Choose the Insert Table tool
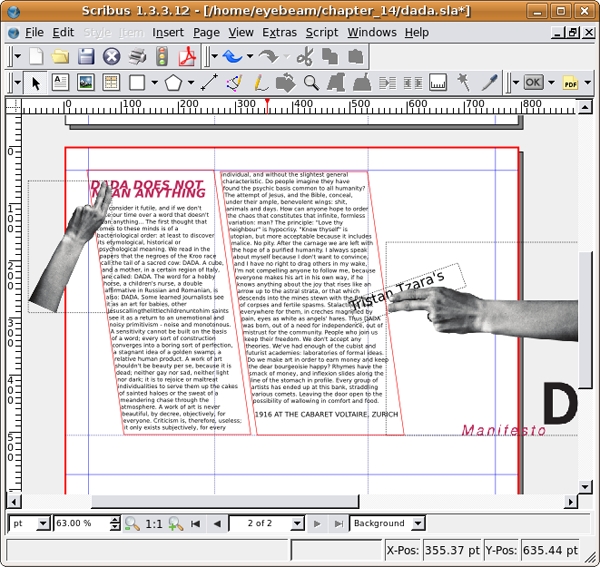This screenshot has height=567, width=600. point(111,82)
